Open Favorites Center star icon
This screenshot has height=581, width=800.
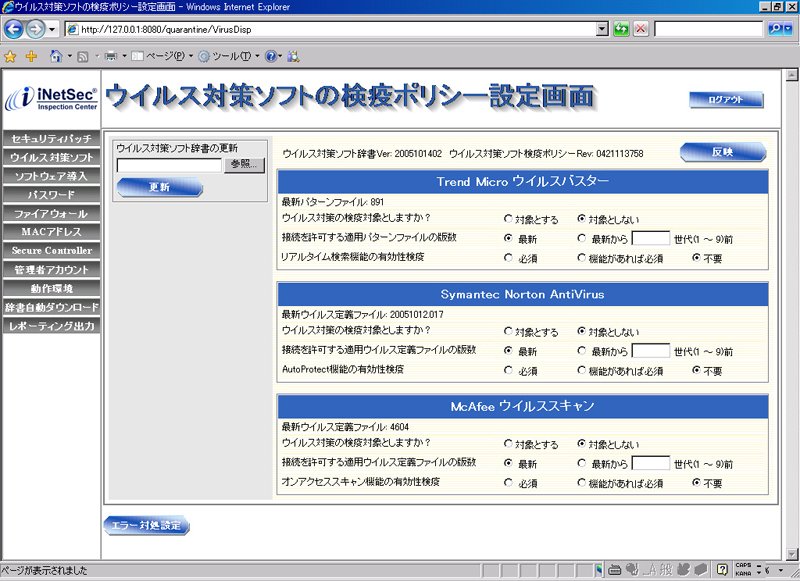click(x=10, y=56)
